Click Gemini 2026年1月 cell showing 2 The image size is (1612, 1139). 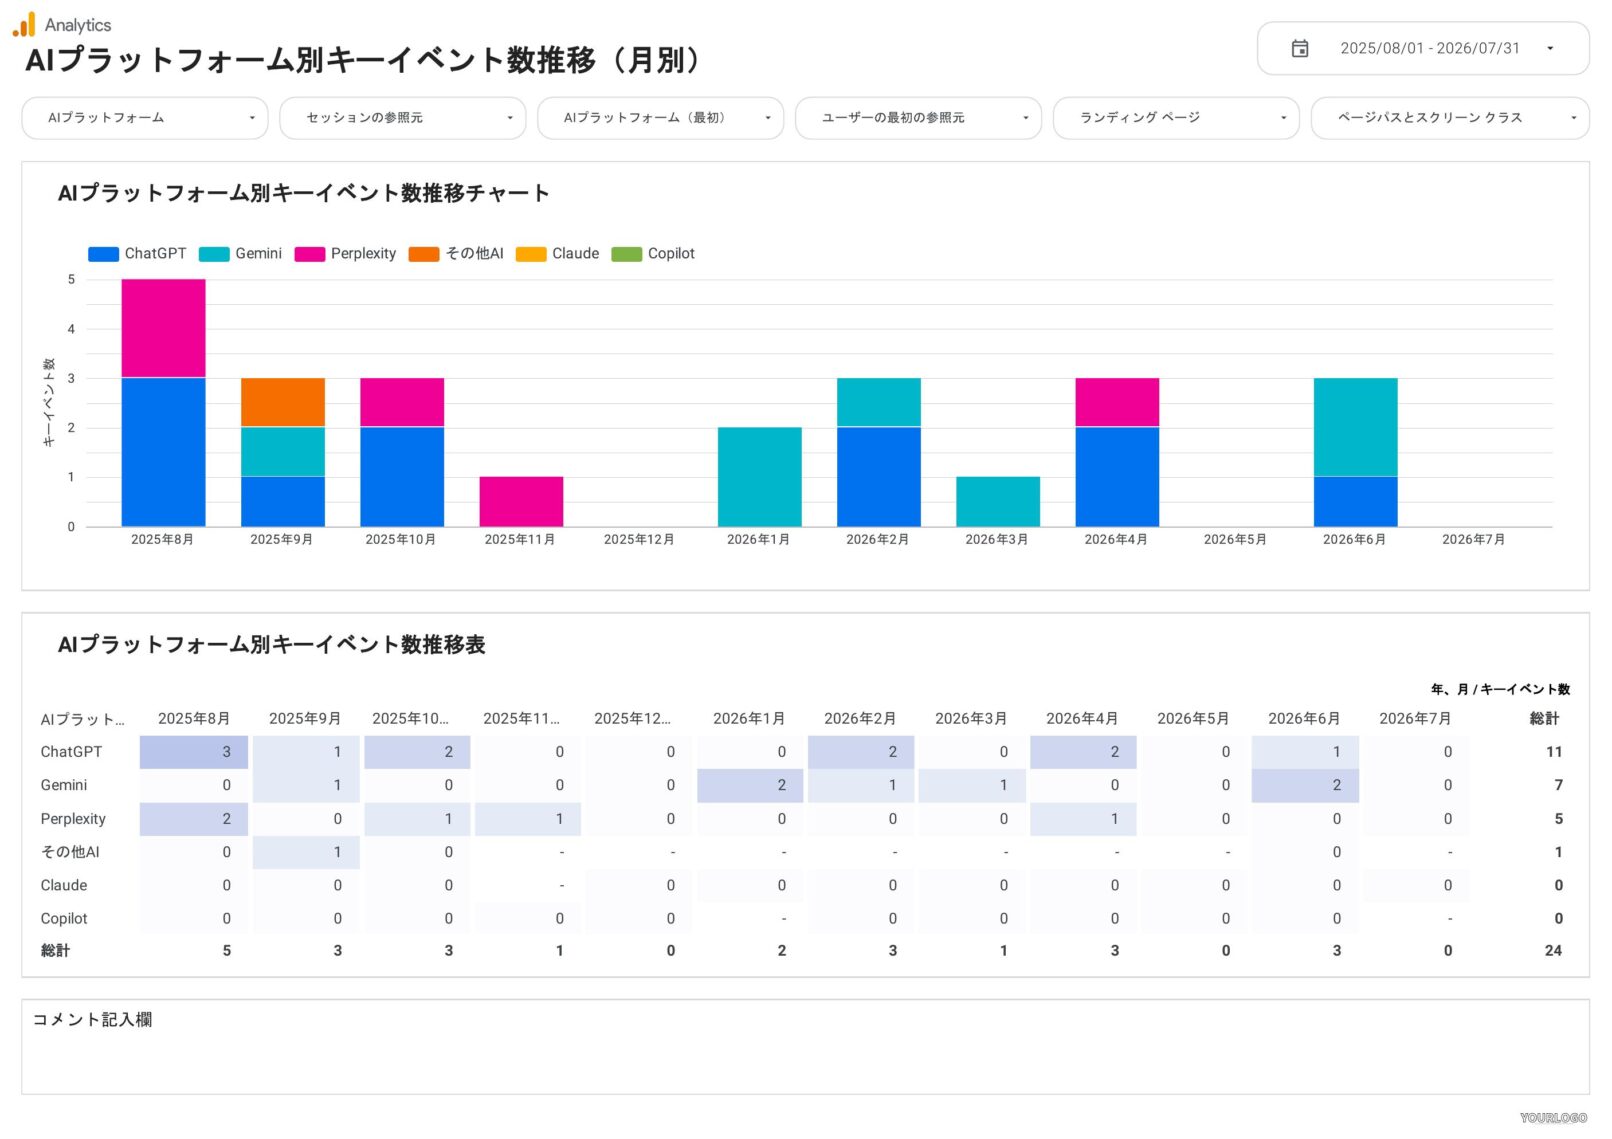coord(751,785)
